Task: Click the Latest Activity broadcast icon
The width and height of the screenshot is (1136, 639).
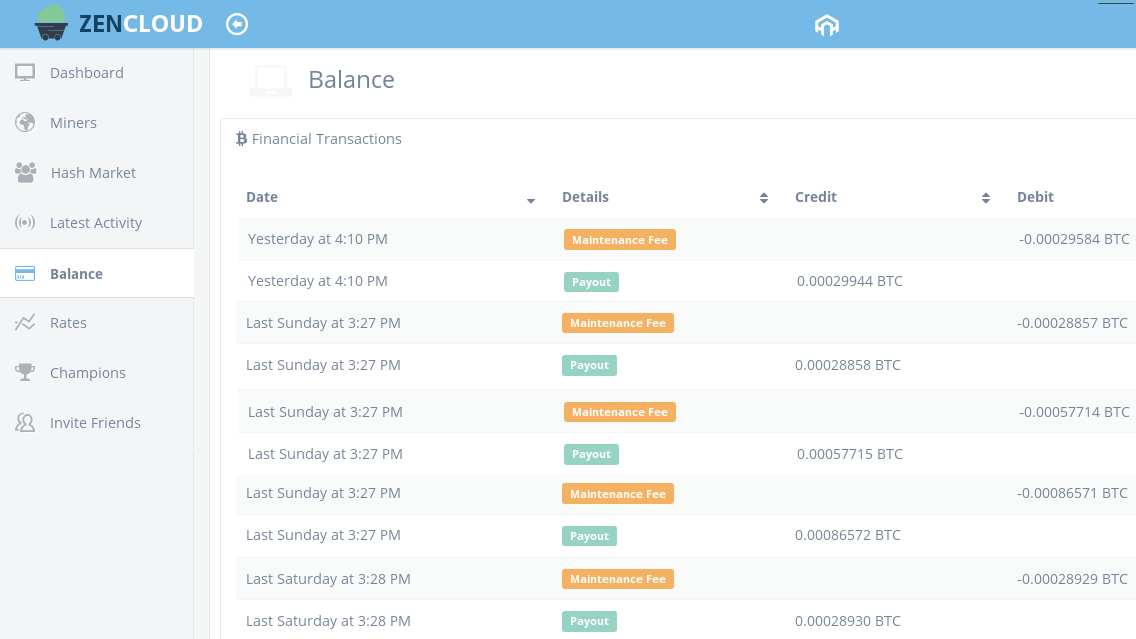Action: coord(25,223)
